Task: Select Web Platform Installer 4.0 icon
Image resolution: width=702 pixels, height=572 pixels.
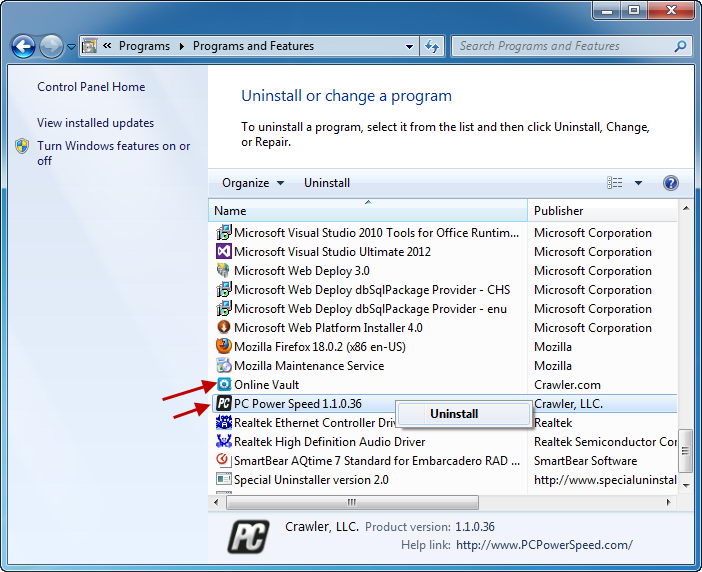Action: [x=223, y=328]
